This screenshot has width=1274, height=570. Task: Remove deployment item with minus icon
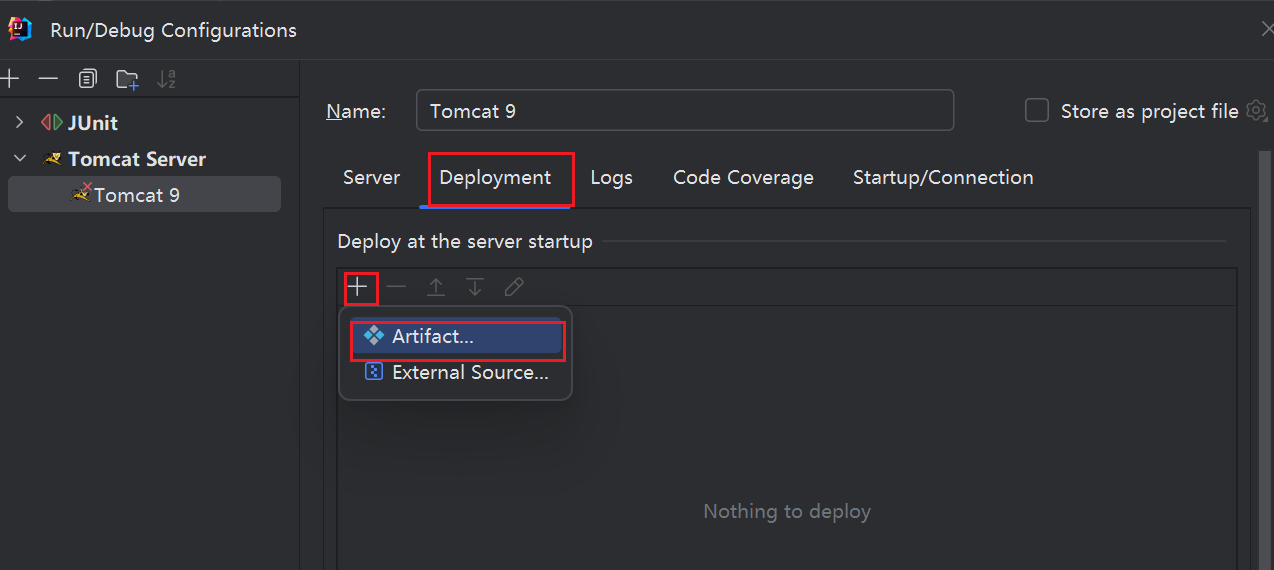coord(397,288)
